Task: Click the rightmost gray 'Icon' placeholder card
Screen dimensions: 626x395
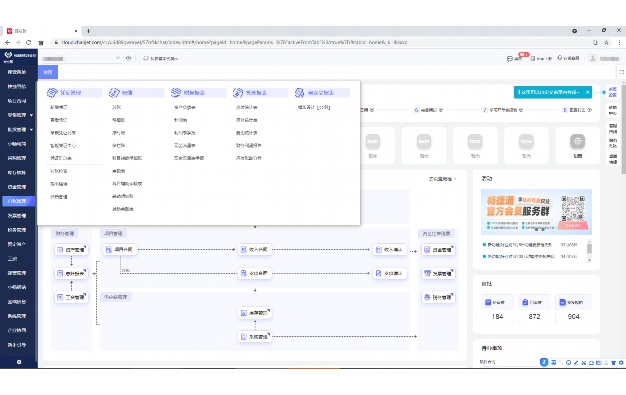Action: click(x=526, y=145)
